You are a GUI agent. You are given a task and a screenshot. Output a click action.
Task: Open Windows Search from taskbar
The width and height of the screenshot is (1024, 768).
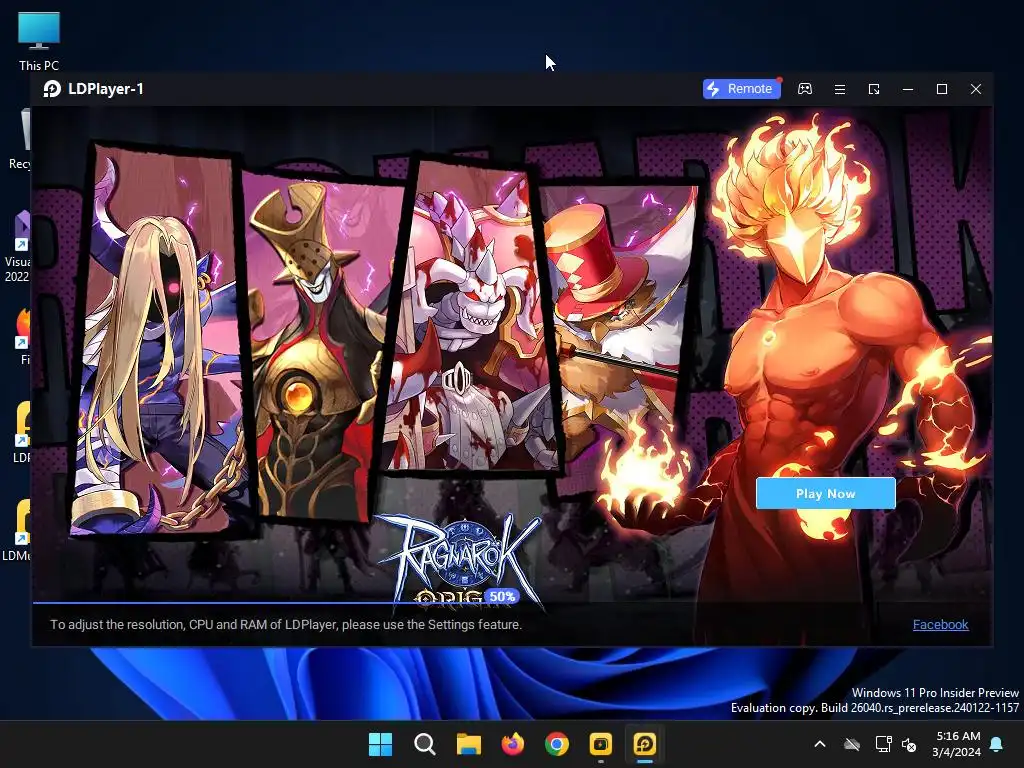pos(424,744)
